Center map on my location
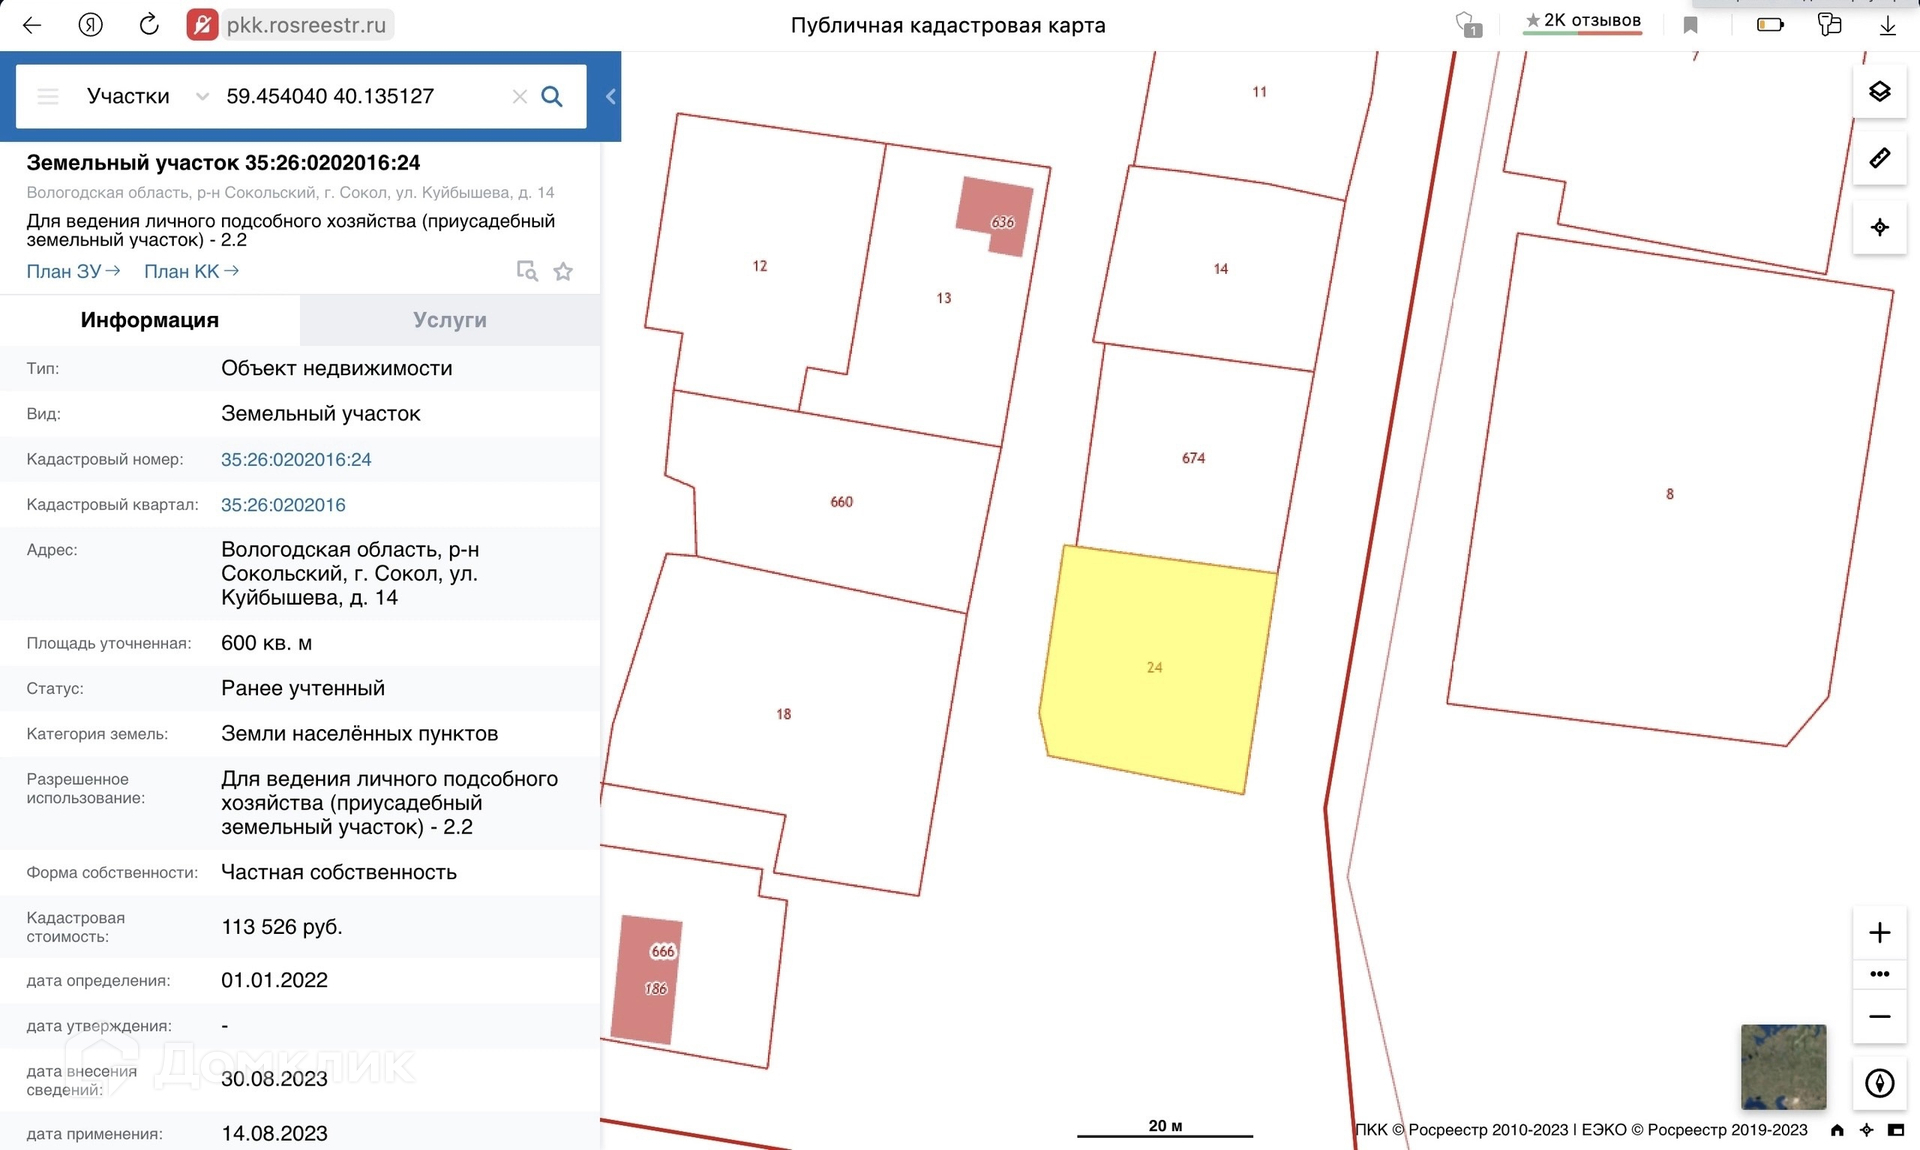1920x1150 pixels. pos(1879,227)
